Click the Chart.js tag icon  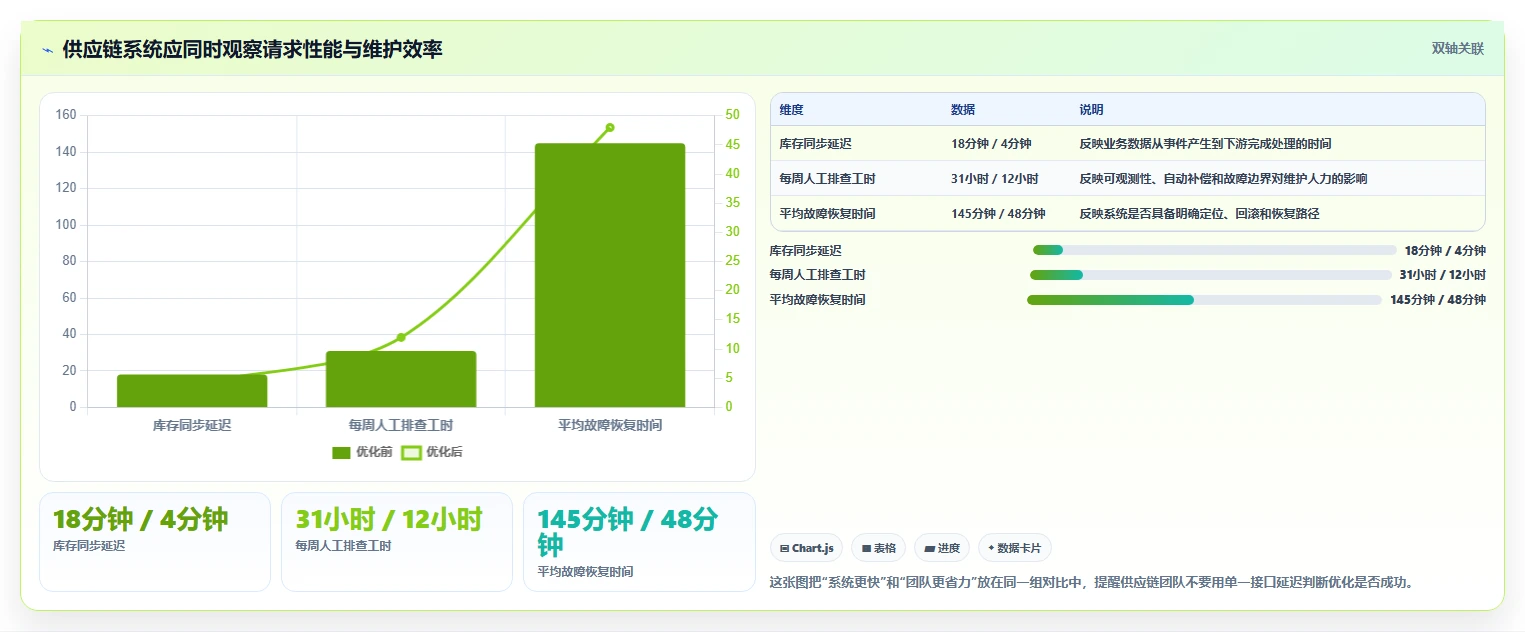tap(784, 549)
